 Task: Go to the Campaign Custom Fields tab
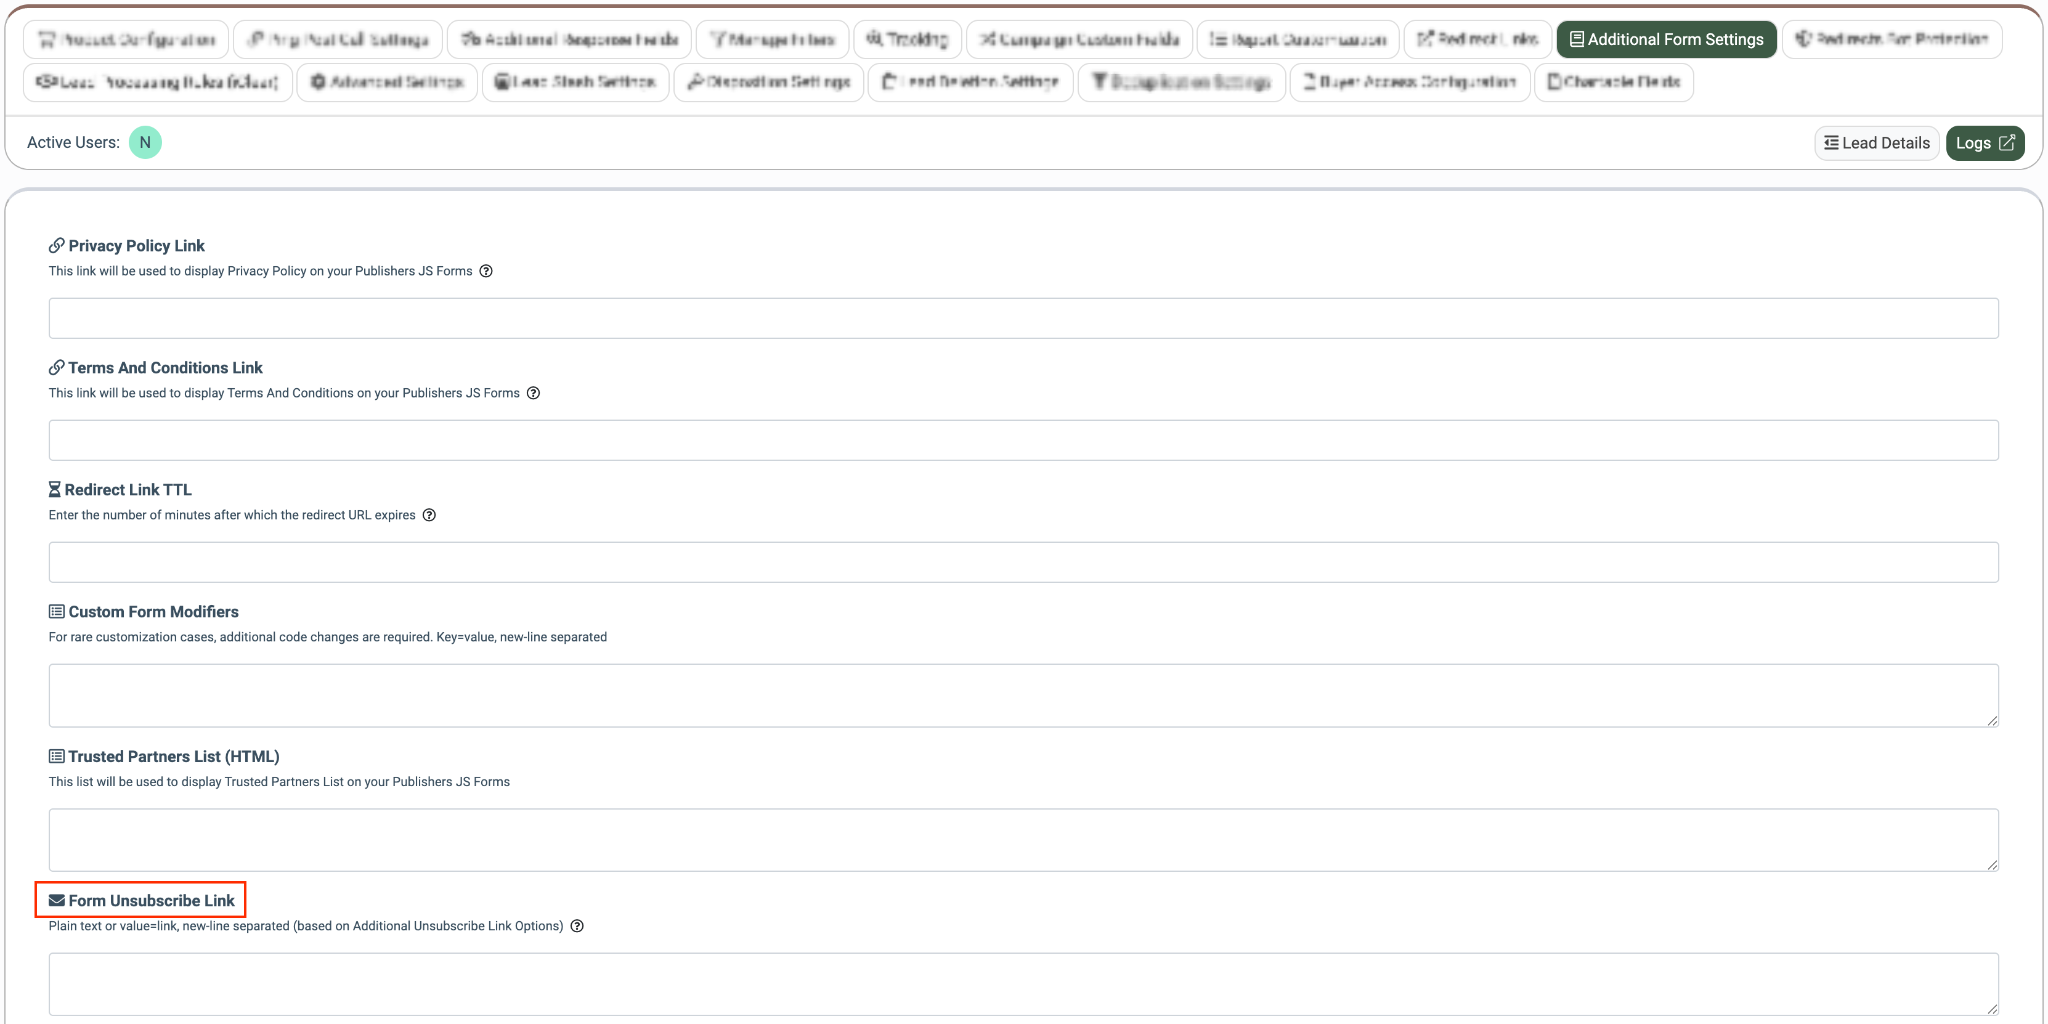(1079, 39)
